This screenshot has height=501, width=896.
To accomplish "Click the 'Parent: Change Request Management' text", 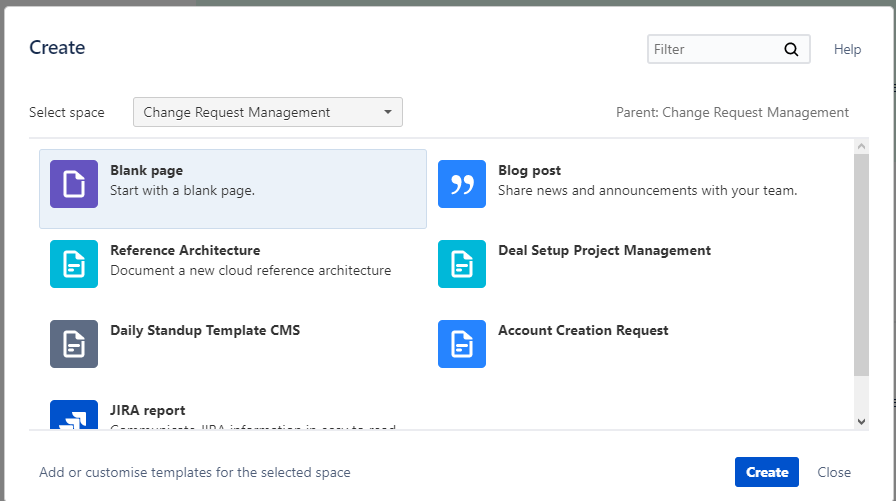I will (732, 113).
